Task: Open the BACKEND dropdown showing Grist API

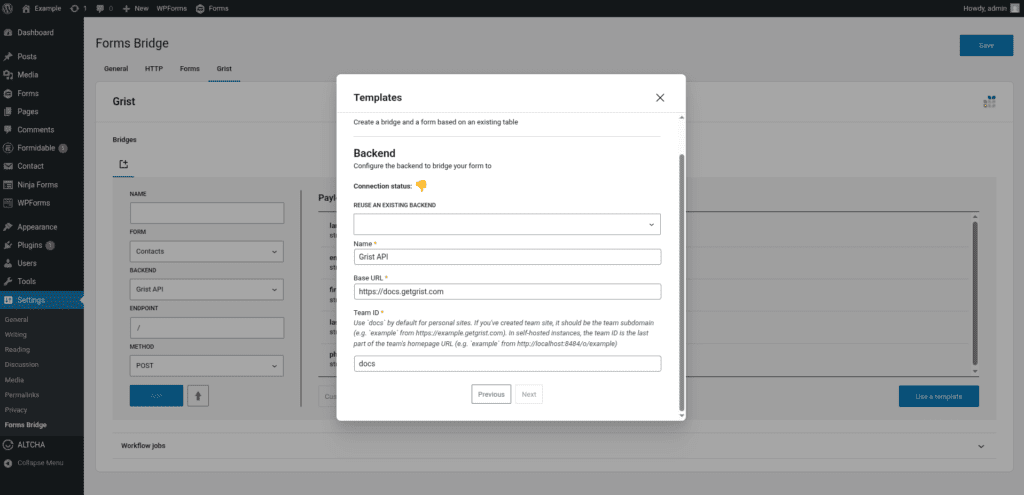Action: [207, 289]
